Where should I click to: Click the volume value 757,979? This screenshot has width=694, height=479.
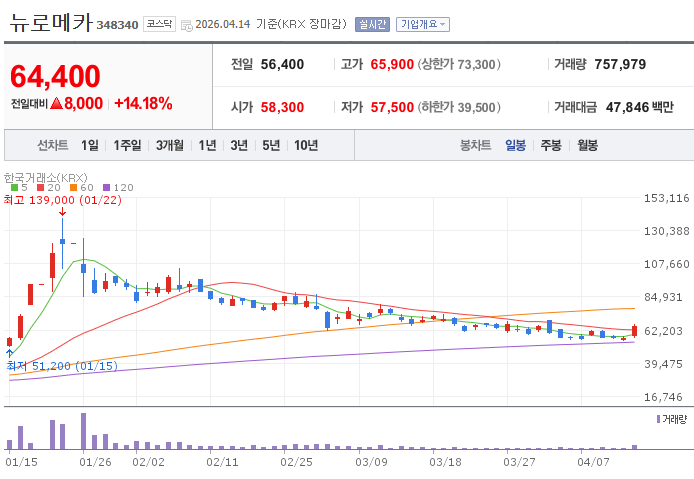(x=620, y=65)
